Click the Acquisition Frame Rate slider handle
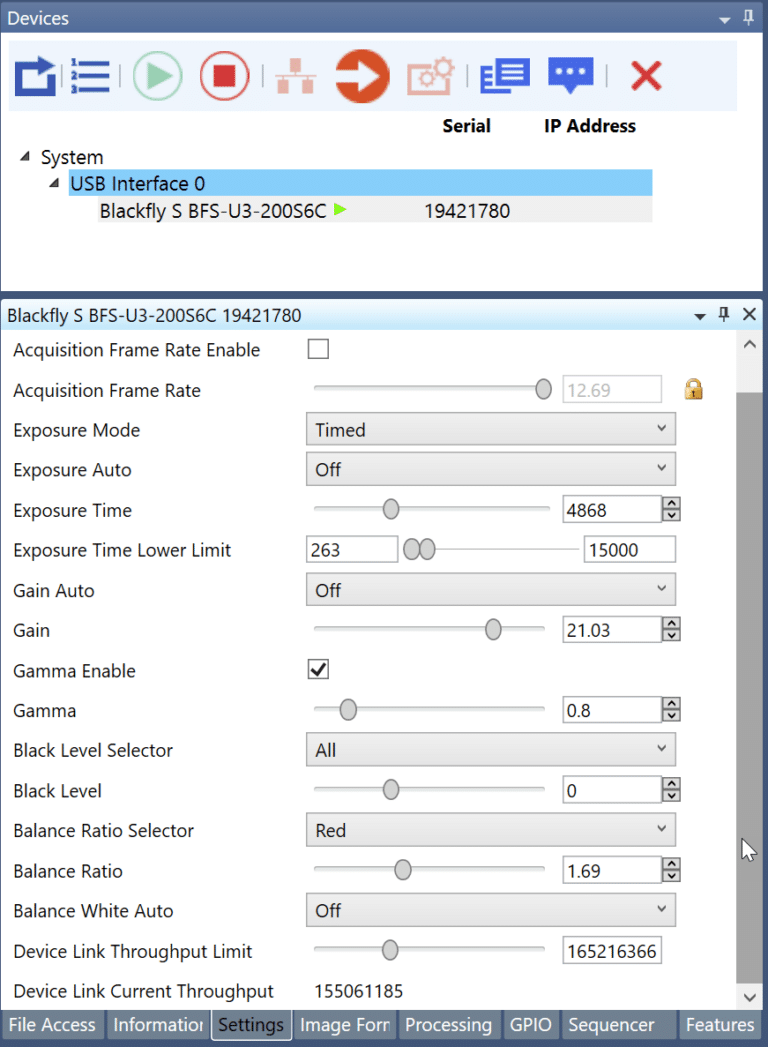The height and width of the screenshot is (1047, 768). pyautogui.click(x=544, y=389)
